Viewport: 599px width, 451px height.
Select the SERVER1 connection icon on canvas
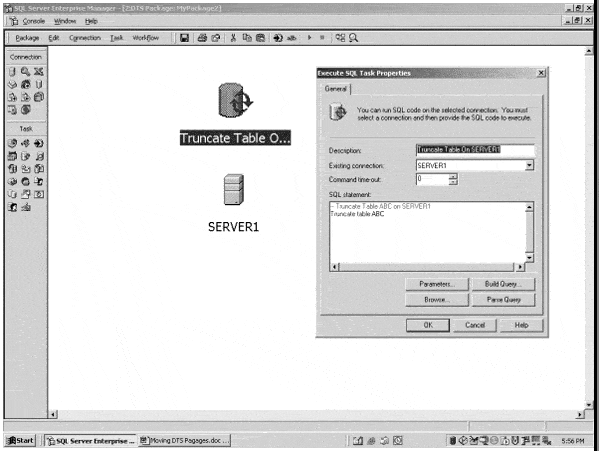[233, 190]
